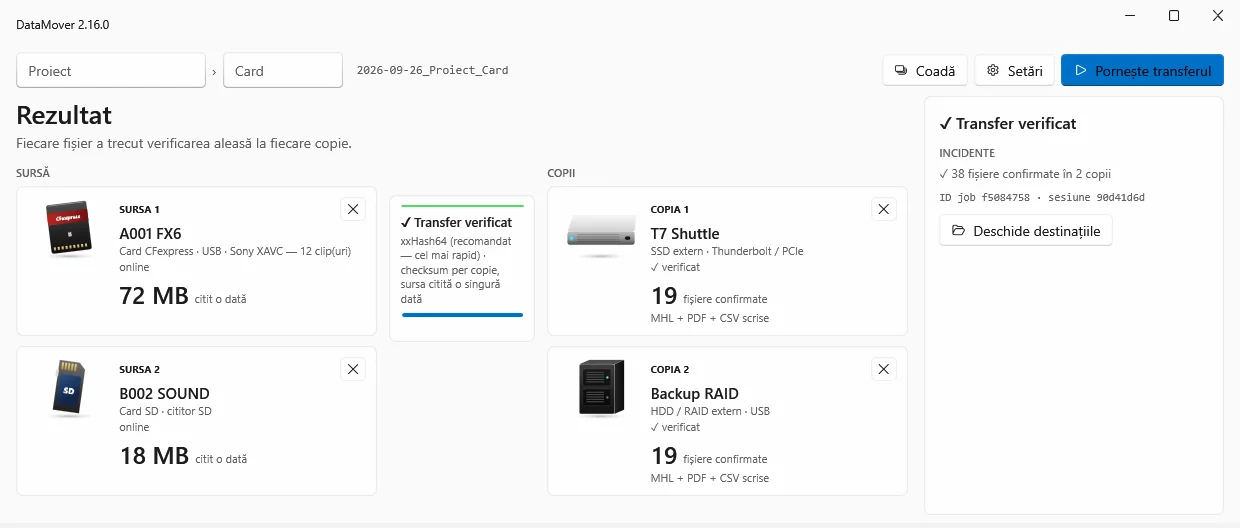
Task: Click Deschide destinațiile button
Action: click(x=1026, y=231)
